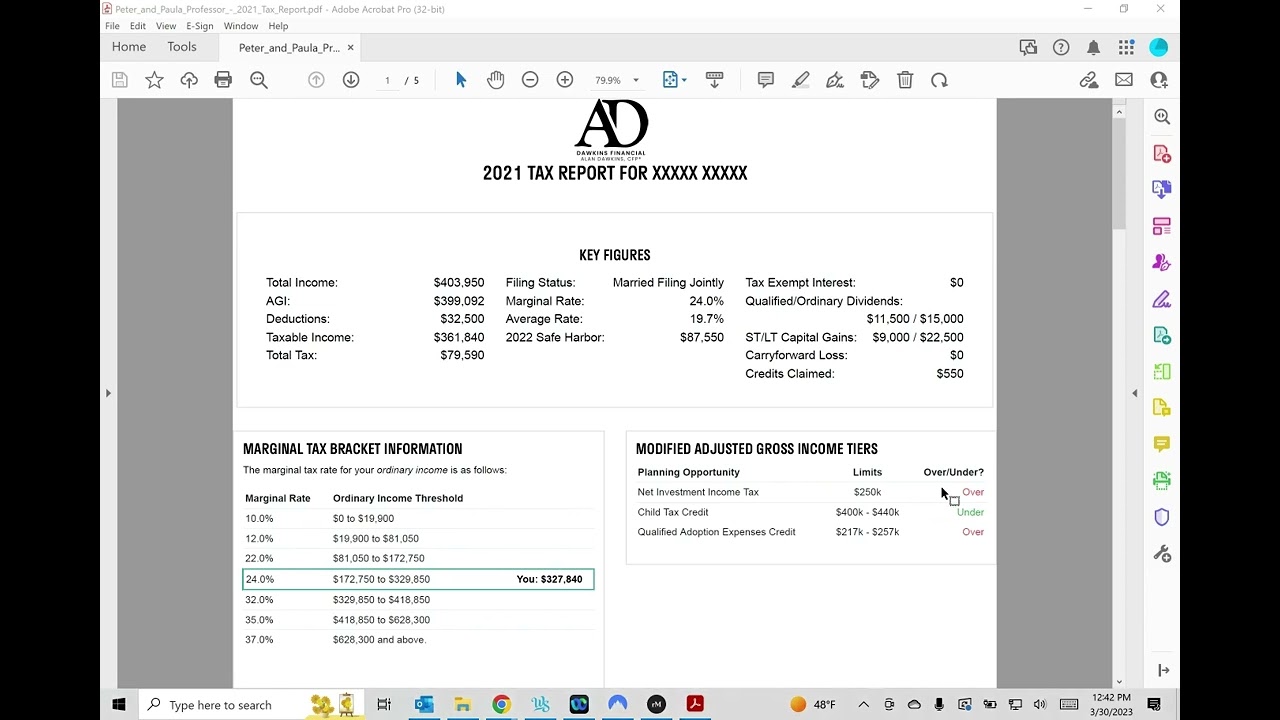1280x720 pixels.
Task: Open yellow Comment tool in right sidebar
Action: [x=1162, y=444]
